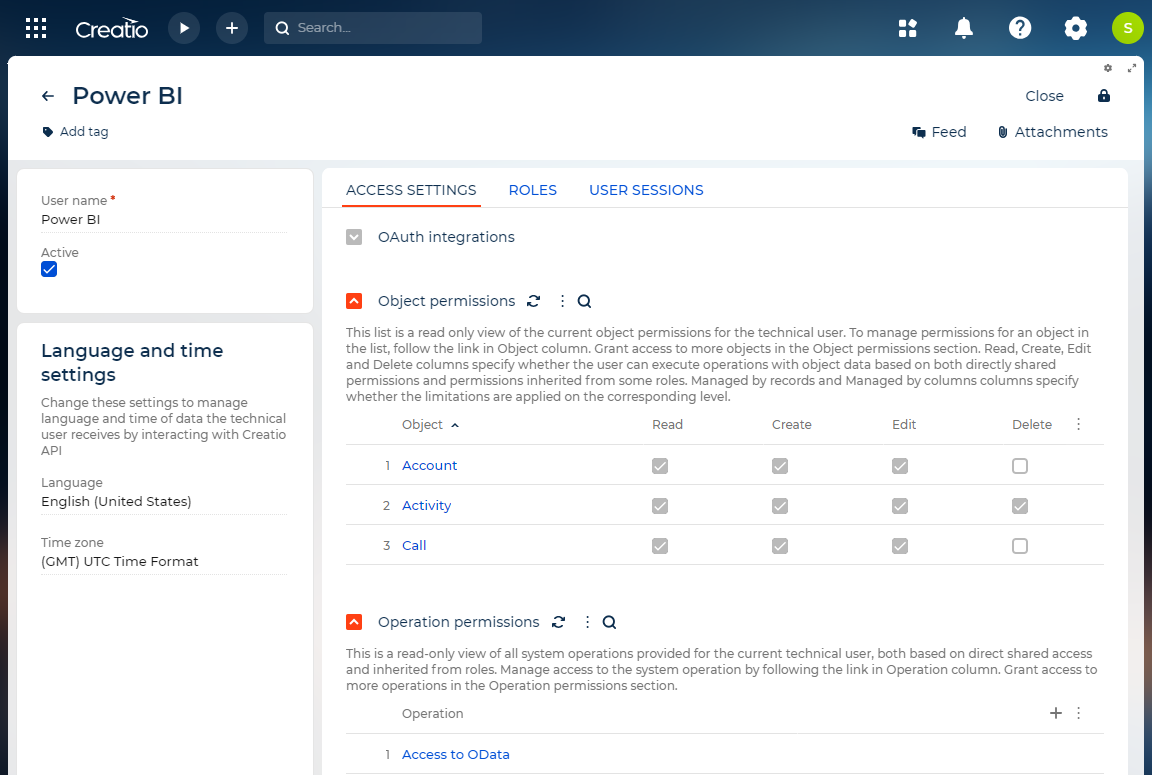Open the Activity object link
Screen dimensions: 1152x775
(x=426, y=506)
